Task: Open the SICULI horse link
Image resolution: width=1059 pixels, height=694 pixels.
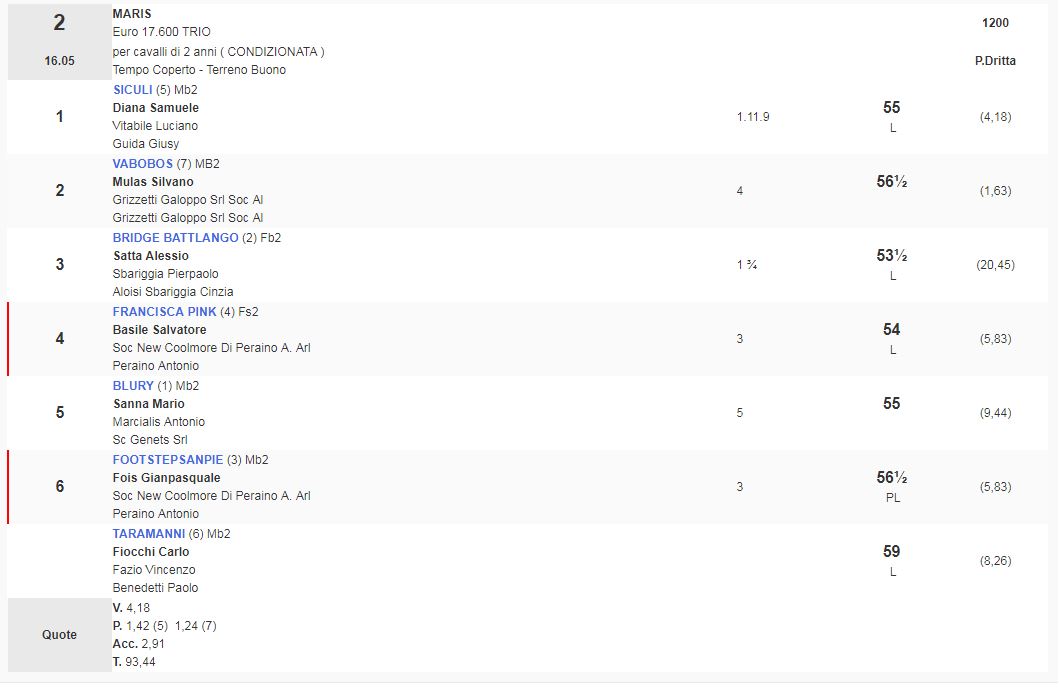Action: [134, 90]
